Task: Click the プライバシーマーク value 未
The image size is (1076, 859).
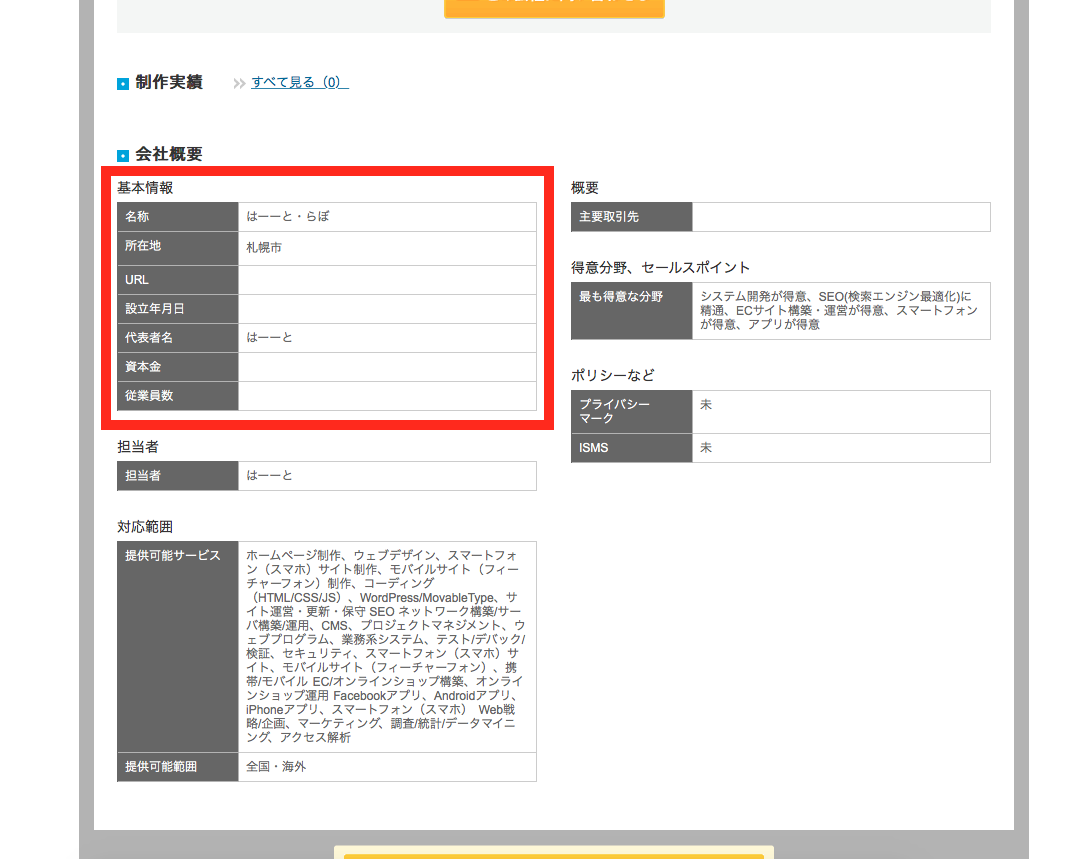Action: click(706, 405)
